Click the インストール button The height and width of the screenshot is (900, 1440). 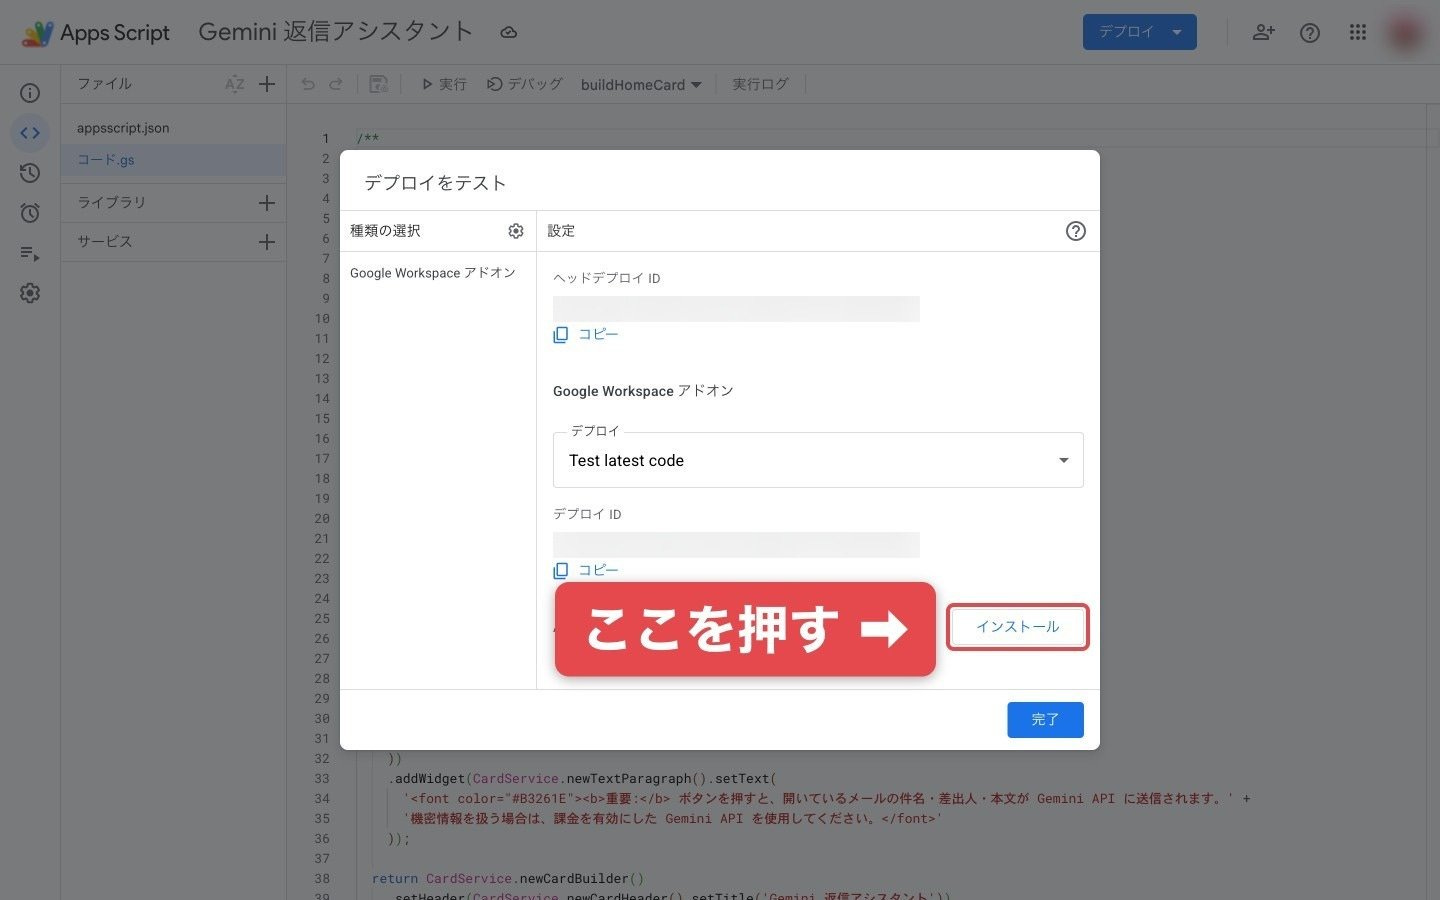[1018, 627]
